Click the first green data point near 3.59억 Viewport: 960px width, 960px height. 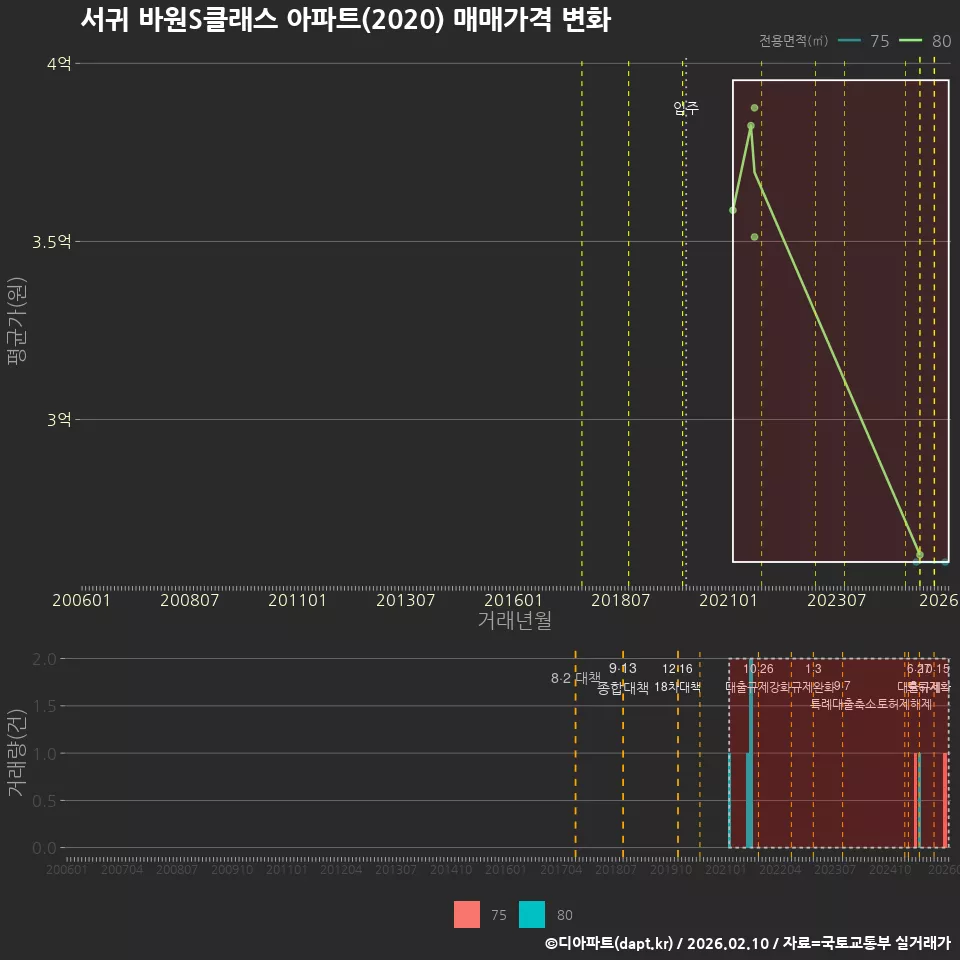pos(733,210)
